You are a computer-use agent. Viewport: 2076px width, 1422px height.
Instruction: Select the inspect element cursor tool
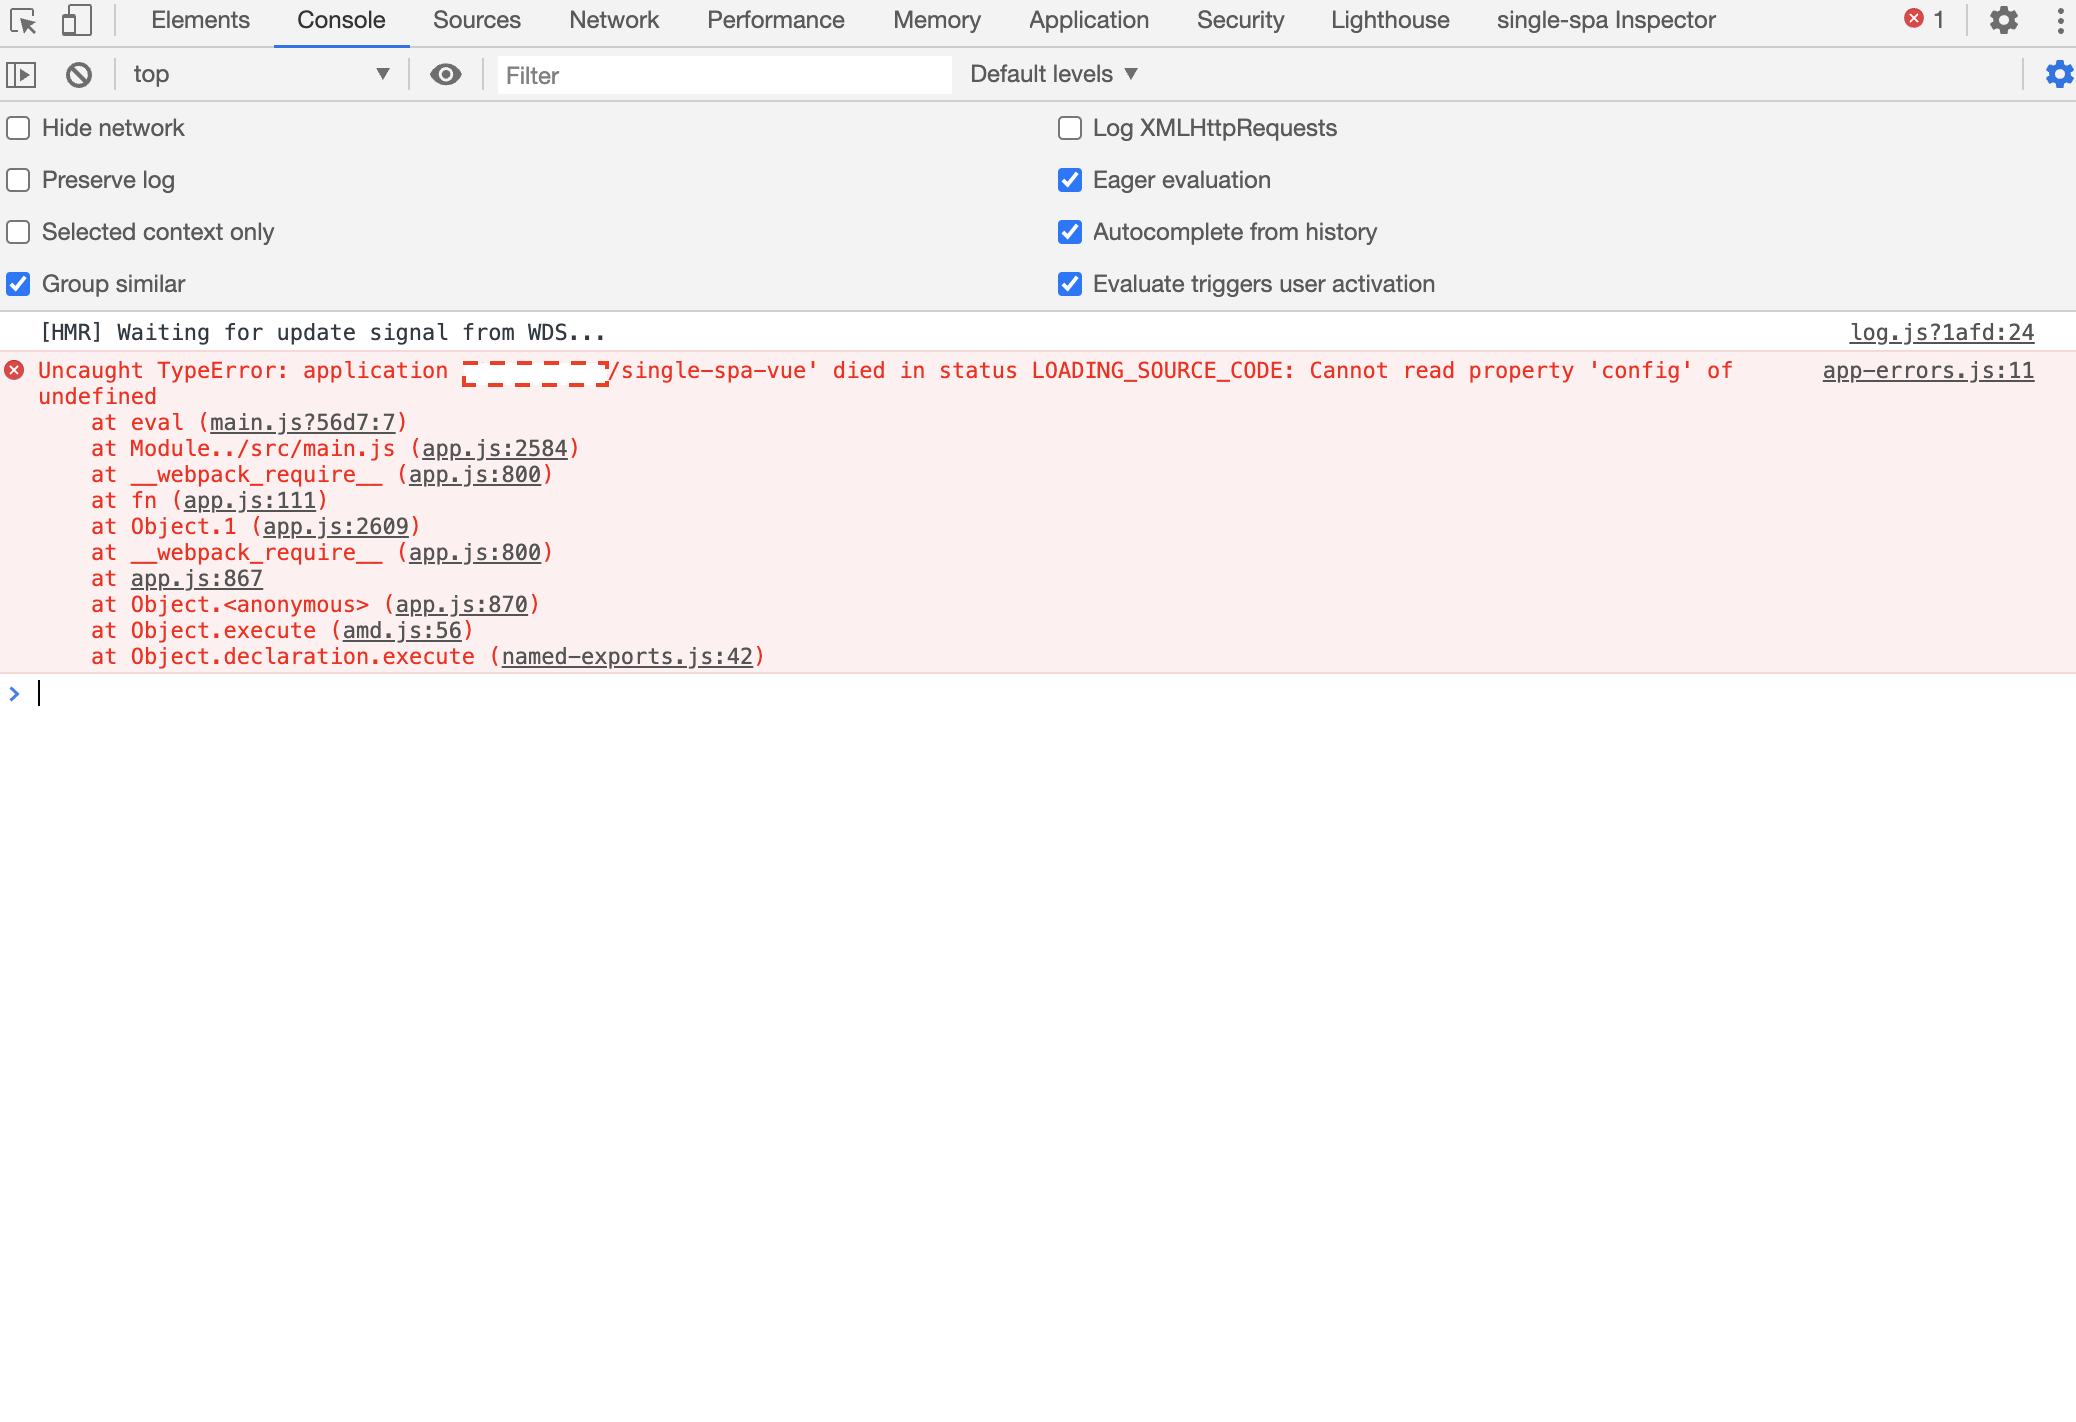pos(24,20)
